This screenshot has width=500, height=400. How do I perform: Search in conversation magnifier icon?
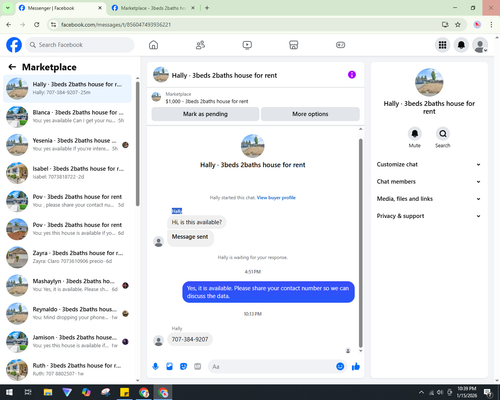[443, 134]
